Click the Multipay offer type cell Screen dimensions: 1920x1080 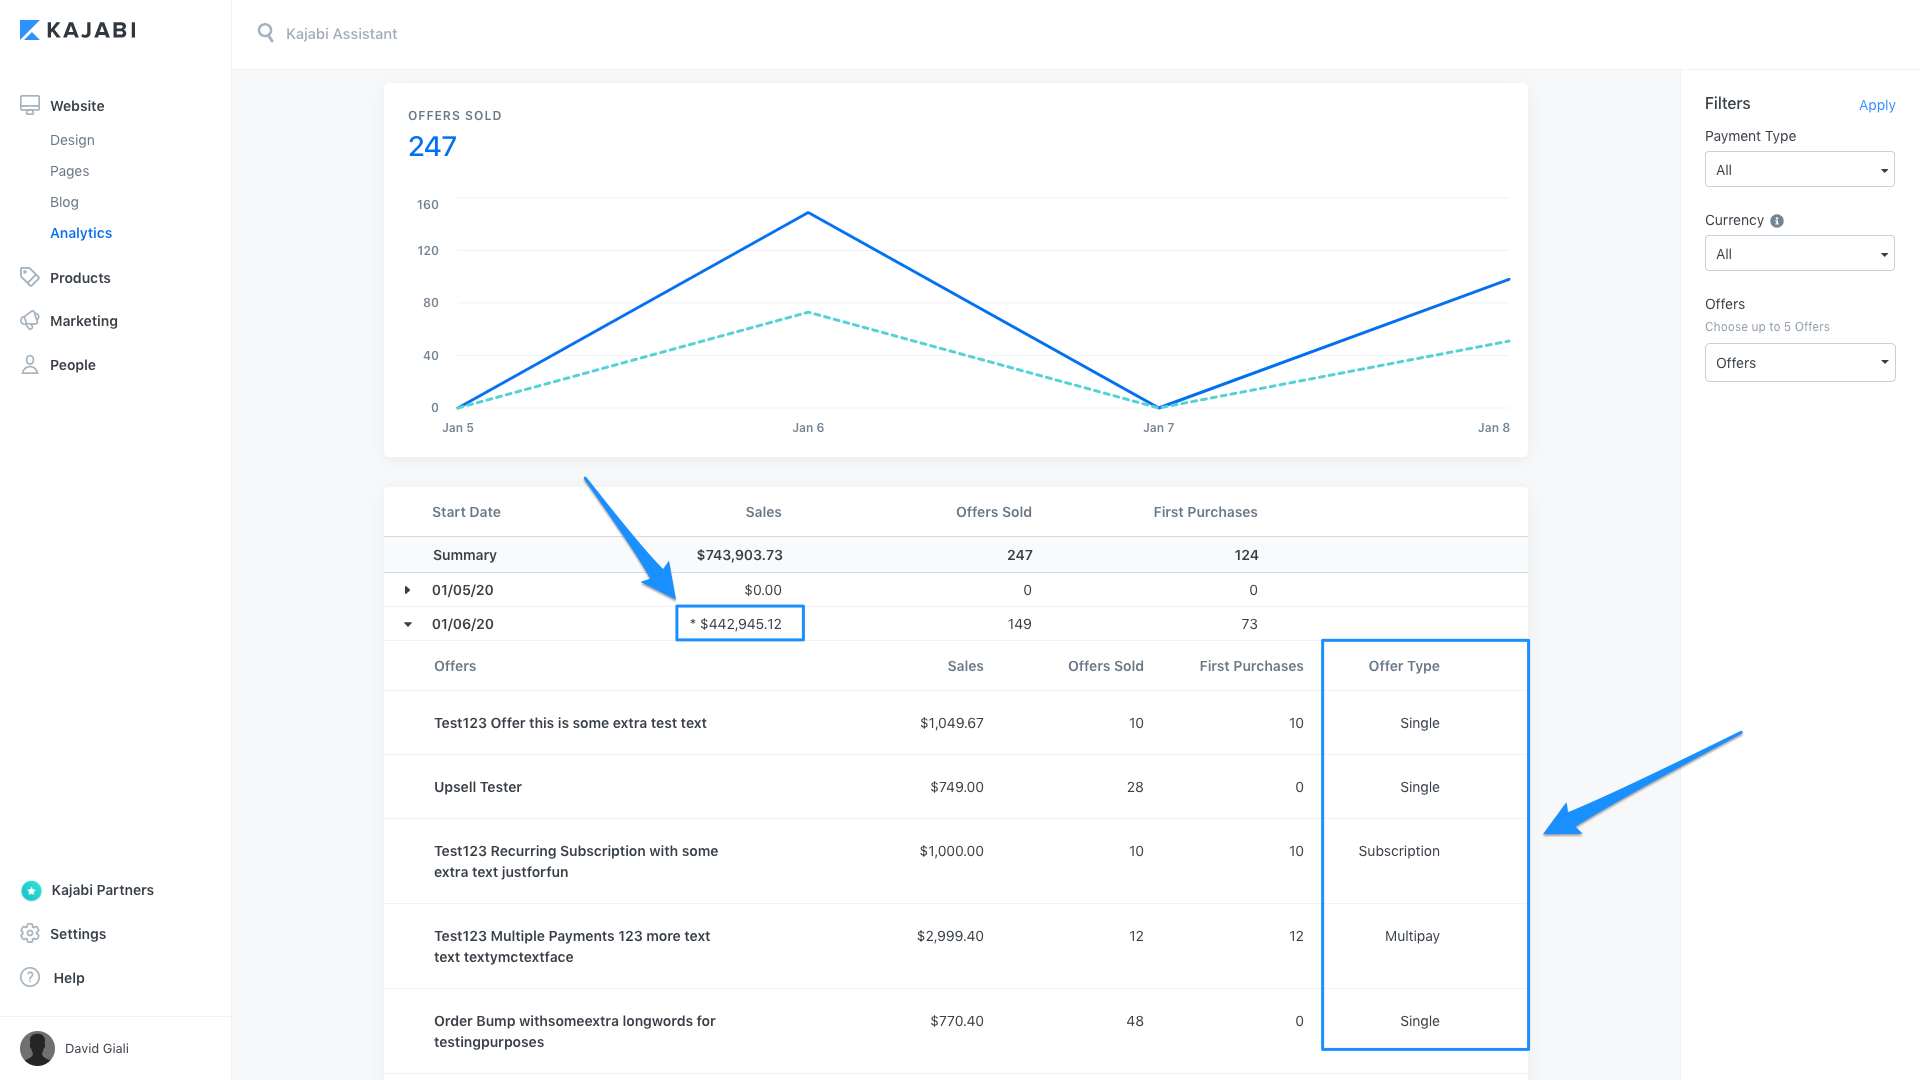point(1412,936)
